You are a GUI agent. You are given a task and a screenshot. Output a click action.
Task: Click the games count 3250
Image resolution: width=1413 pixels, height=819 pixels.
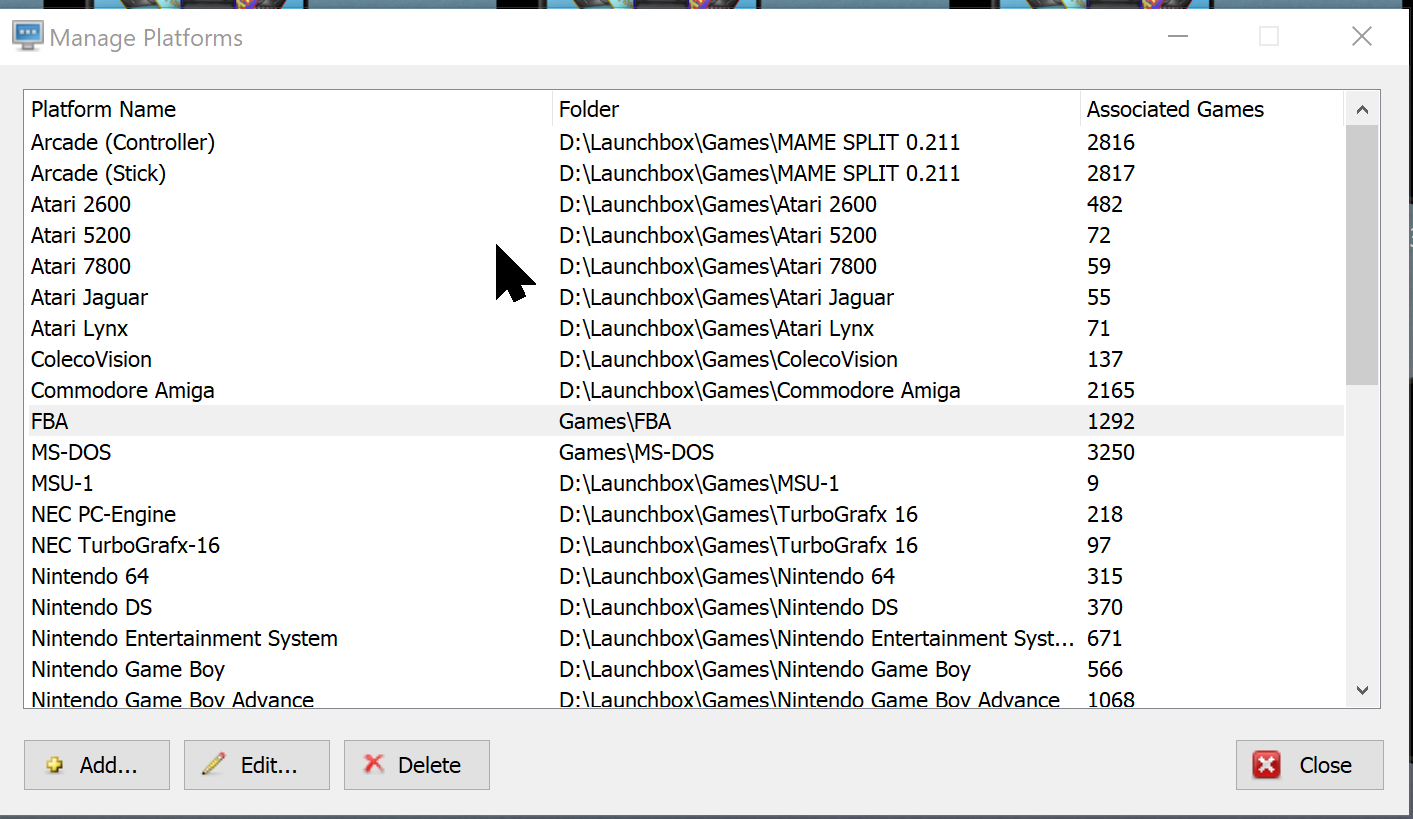(1111, 452)
